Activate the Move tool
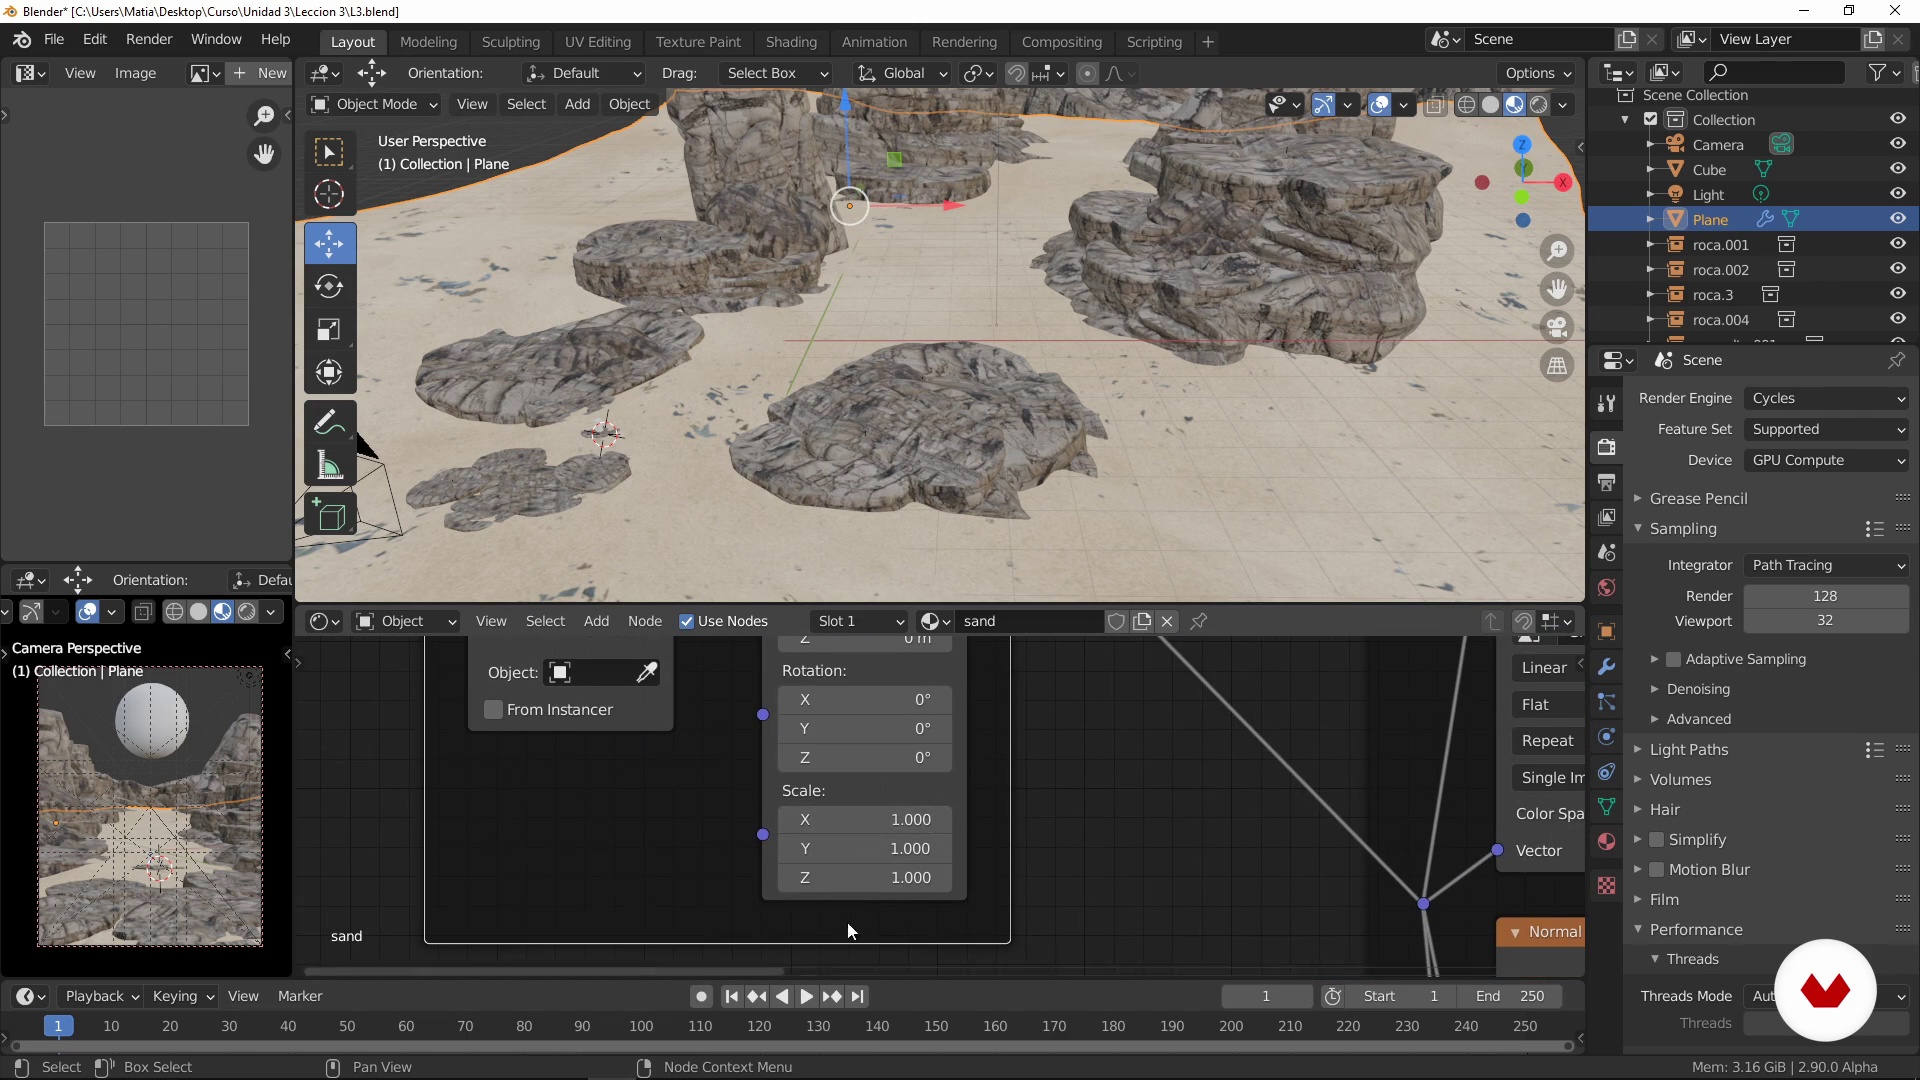Image resolution: width=1920 pixels, height=1080 pixels. [x=329, y=244]
